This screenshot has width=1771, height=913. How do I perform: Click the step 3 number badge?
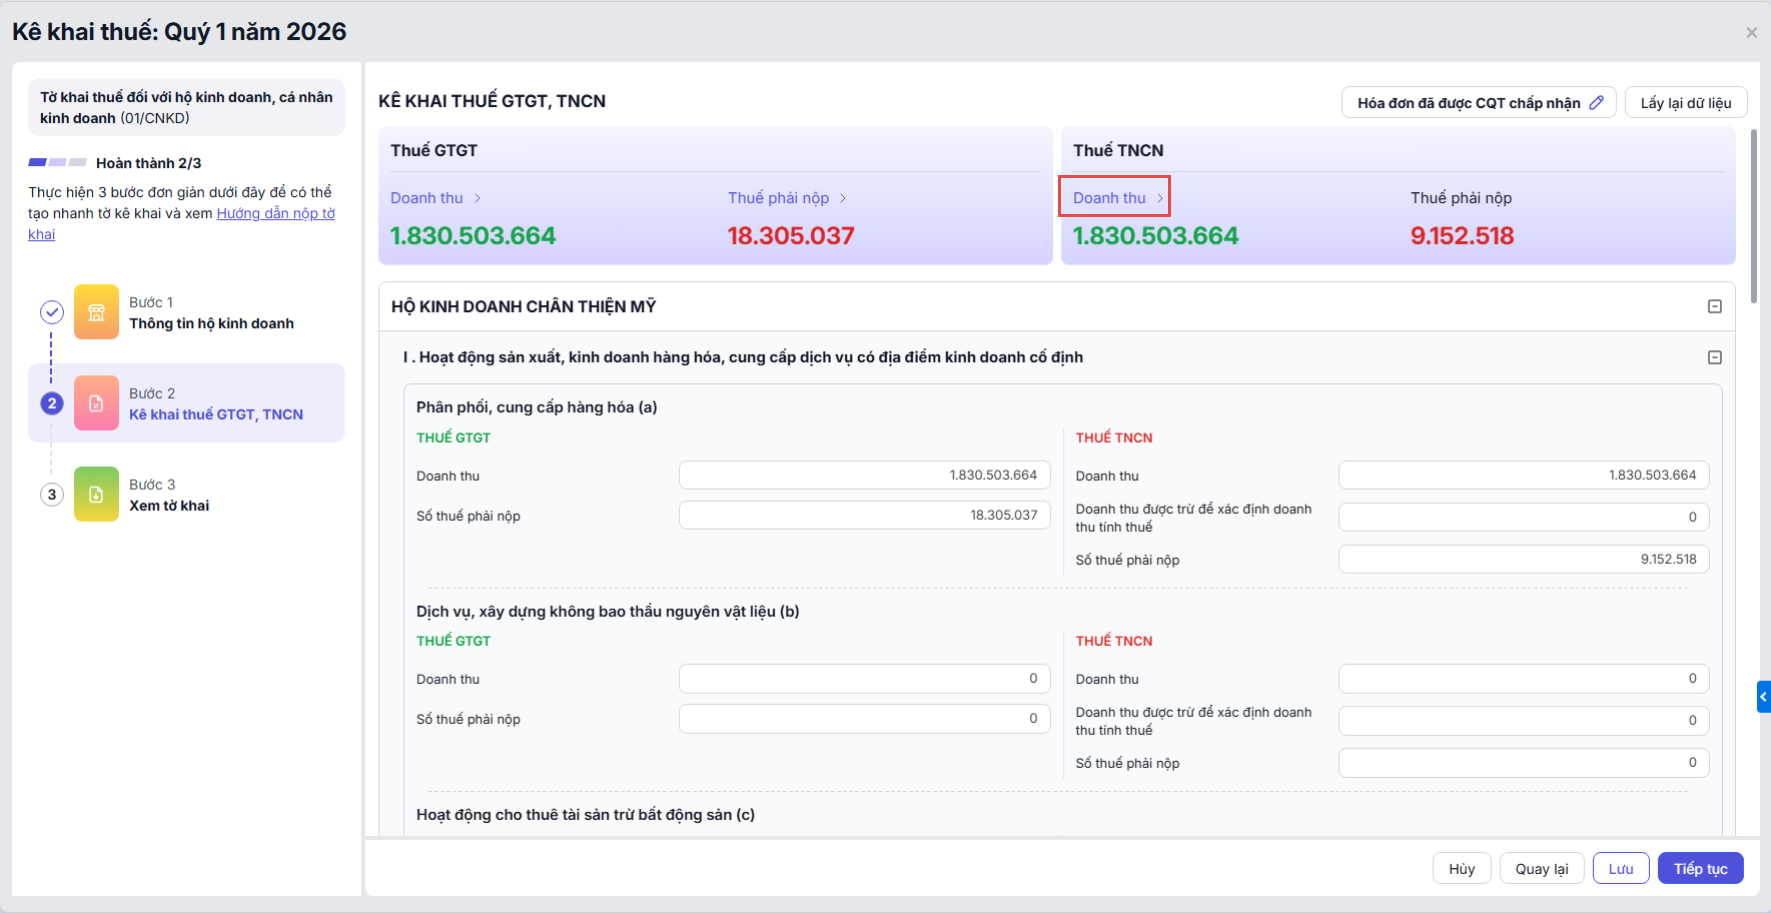pyautogui.click(x=52, y=494)
